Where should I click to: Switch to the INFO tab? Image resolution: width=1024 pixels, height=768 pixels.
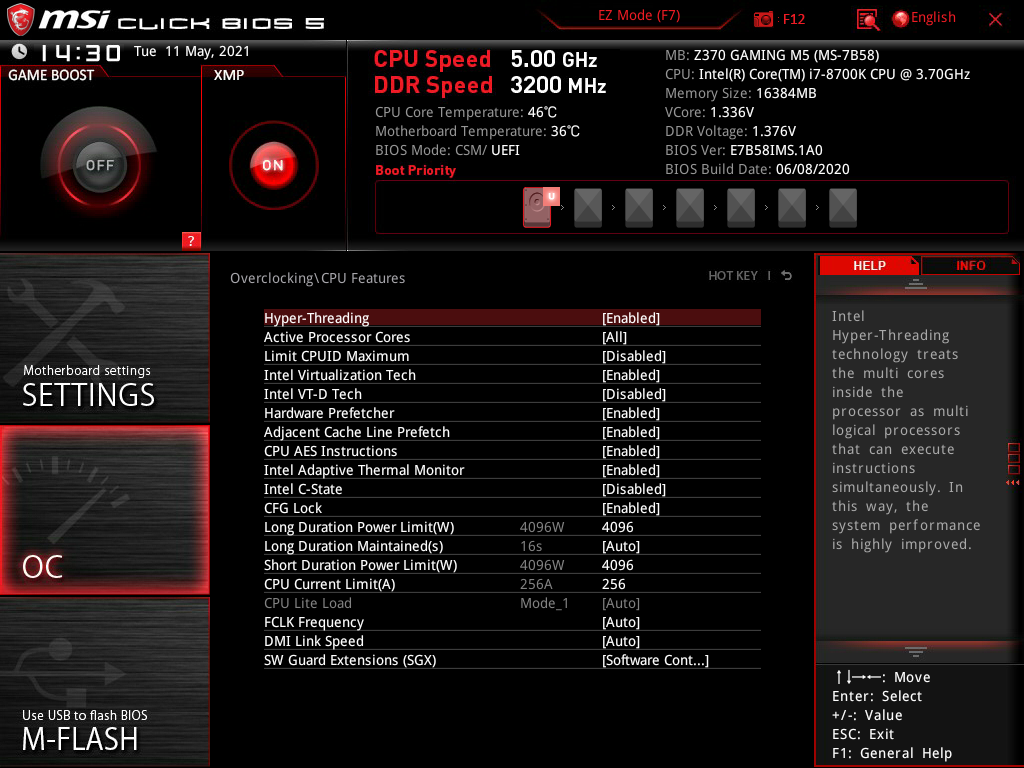[970, 266]
